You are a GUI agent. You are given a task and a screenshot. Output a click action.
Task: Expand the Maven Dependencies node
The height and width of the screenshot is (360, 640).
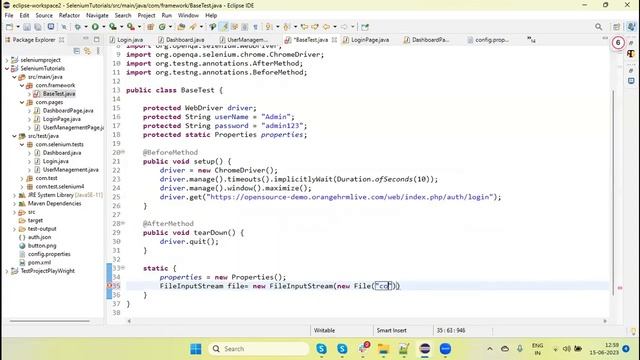click(14, 204)
